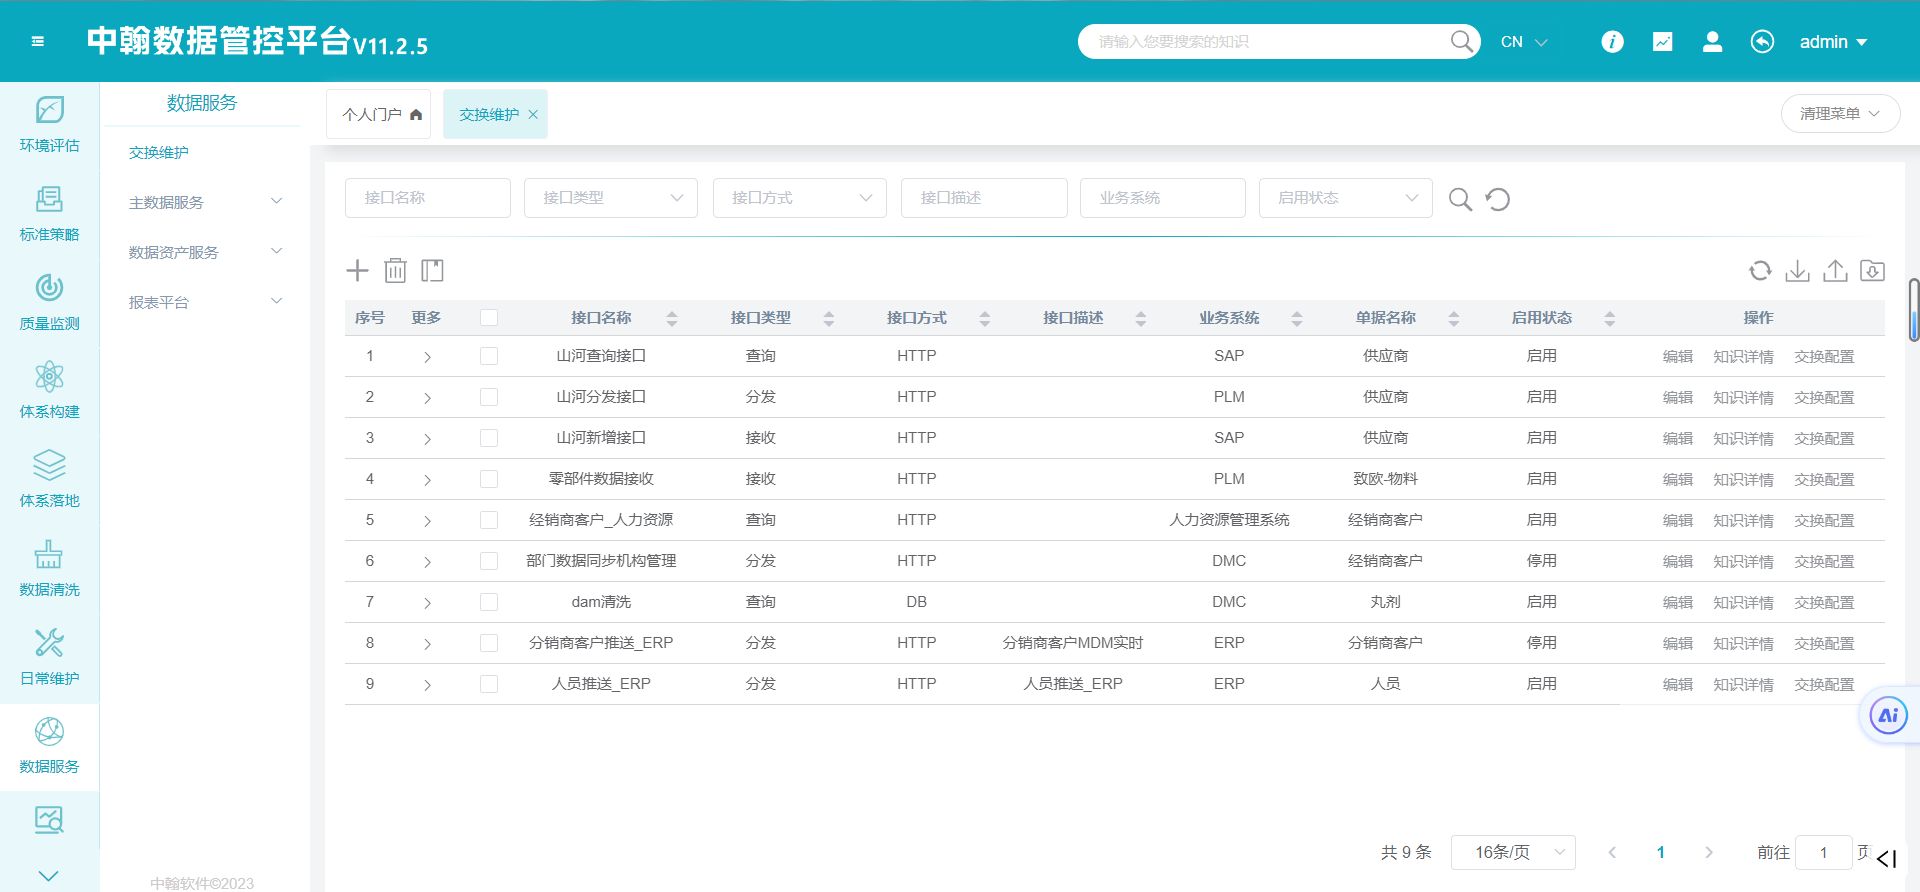Open the CN language dropdown
The image size is (1920, 892).
(1524, 42)
